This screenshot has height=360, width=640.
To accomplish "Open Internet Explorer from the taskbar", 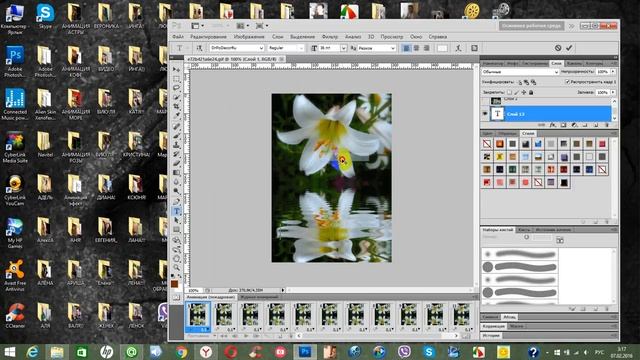I will [33, 352].
